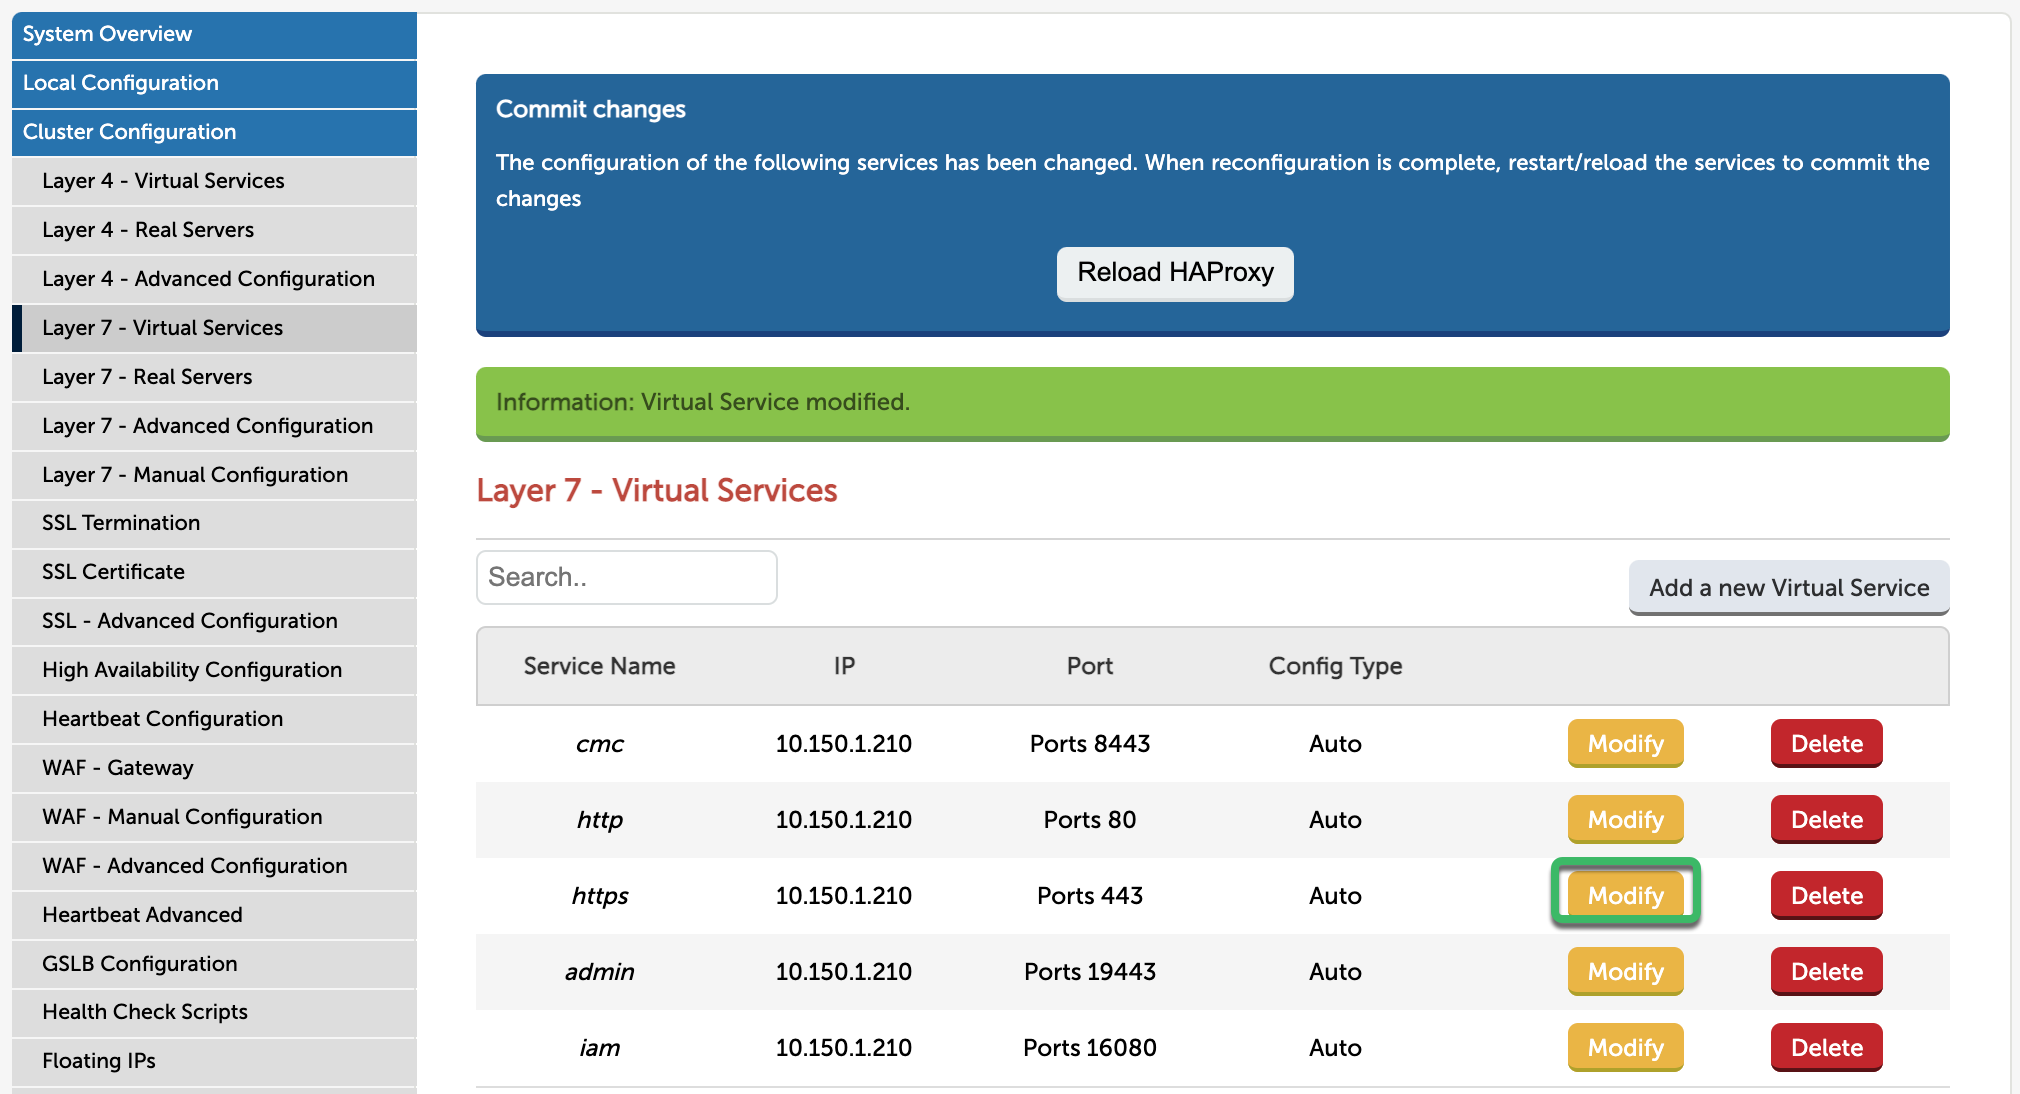Click the Port column header
This screenshot has height=1094, width=2020.
(x=1089, y=666)
